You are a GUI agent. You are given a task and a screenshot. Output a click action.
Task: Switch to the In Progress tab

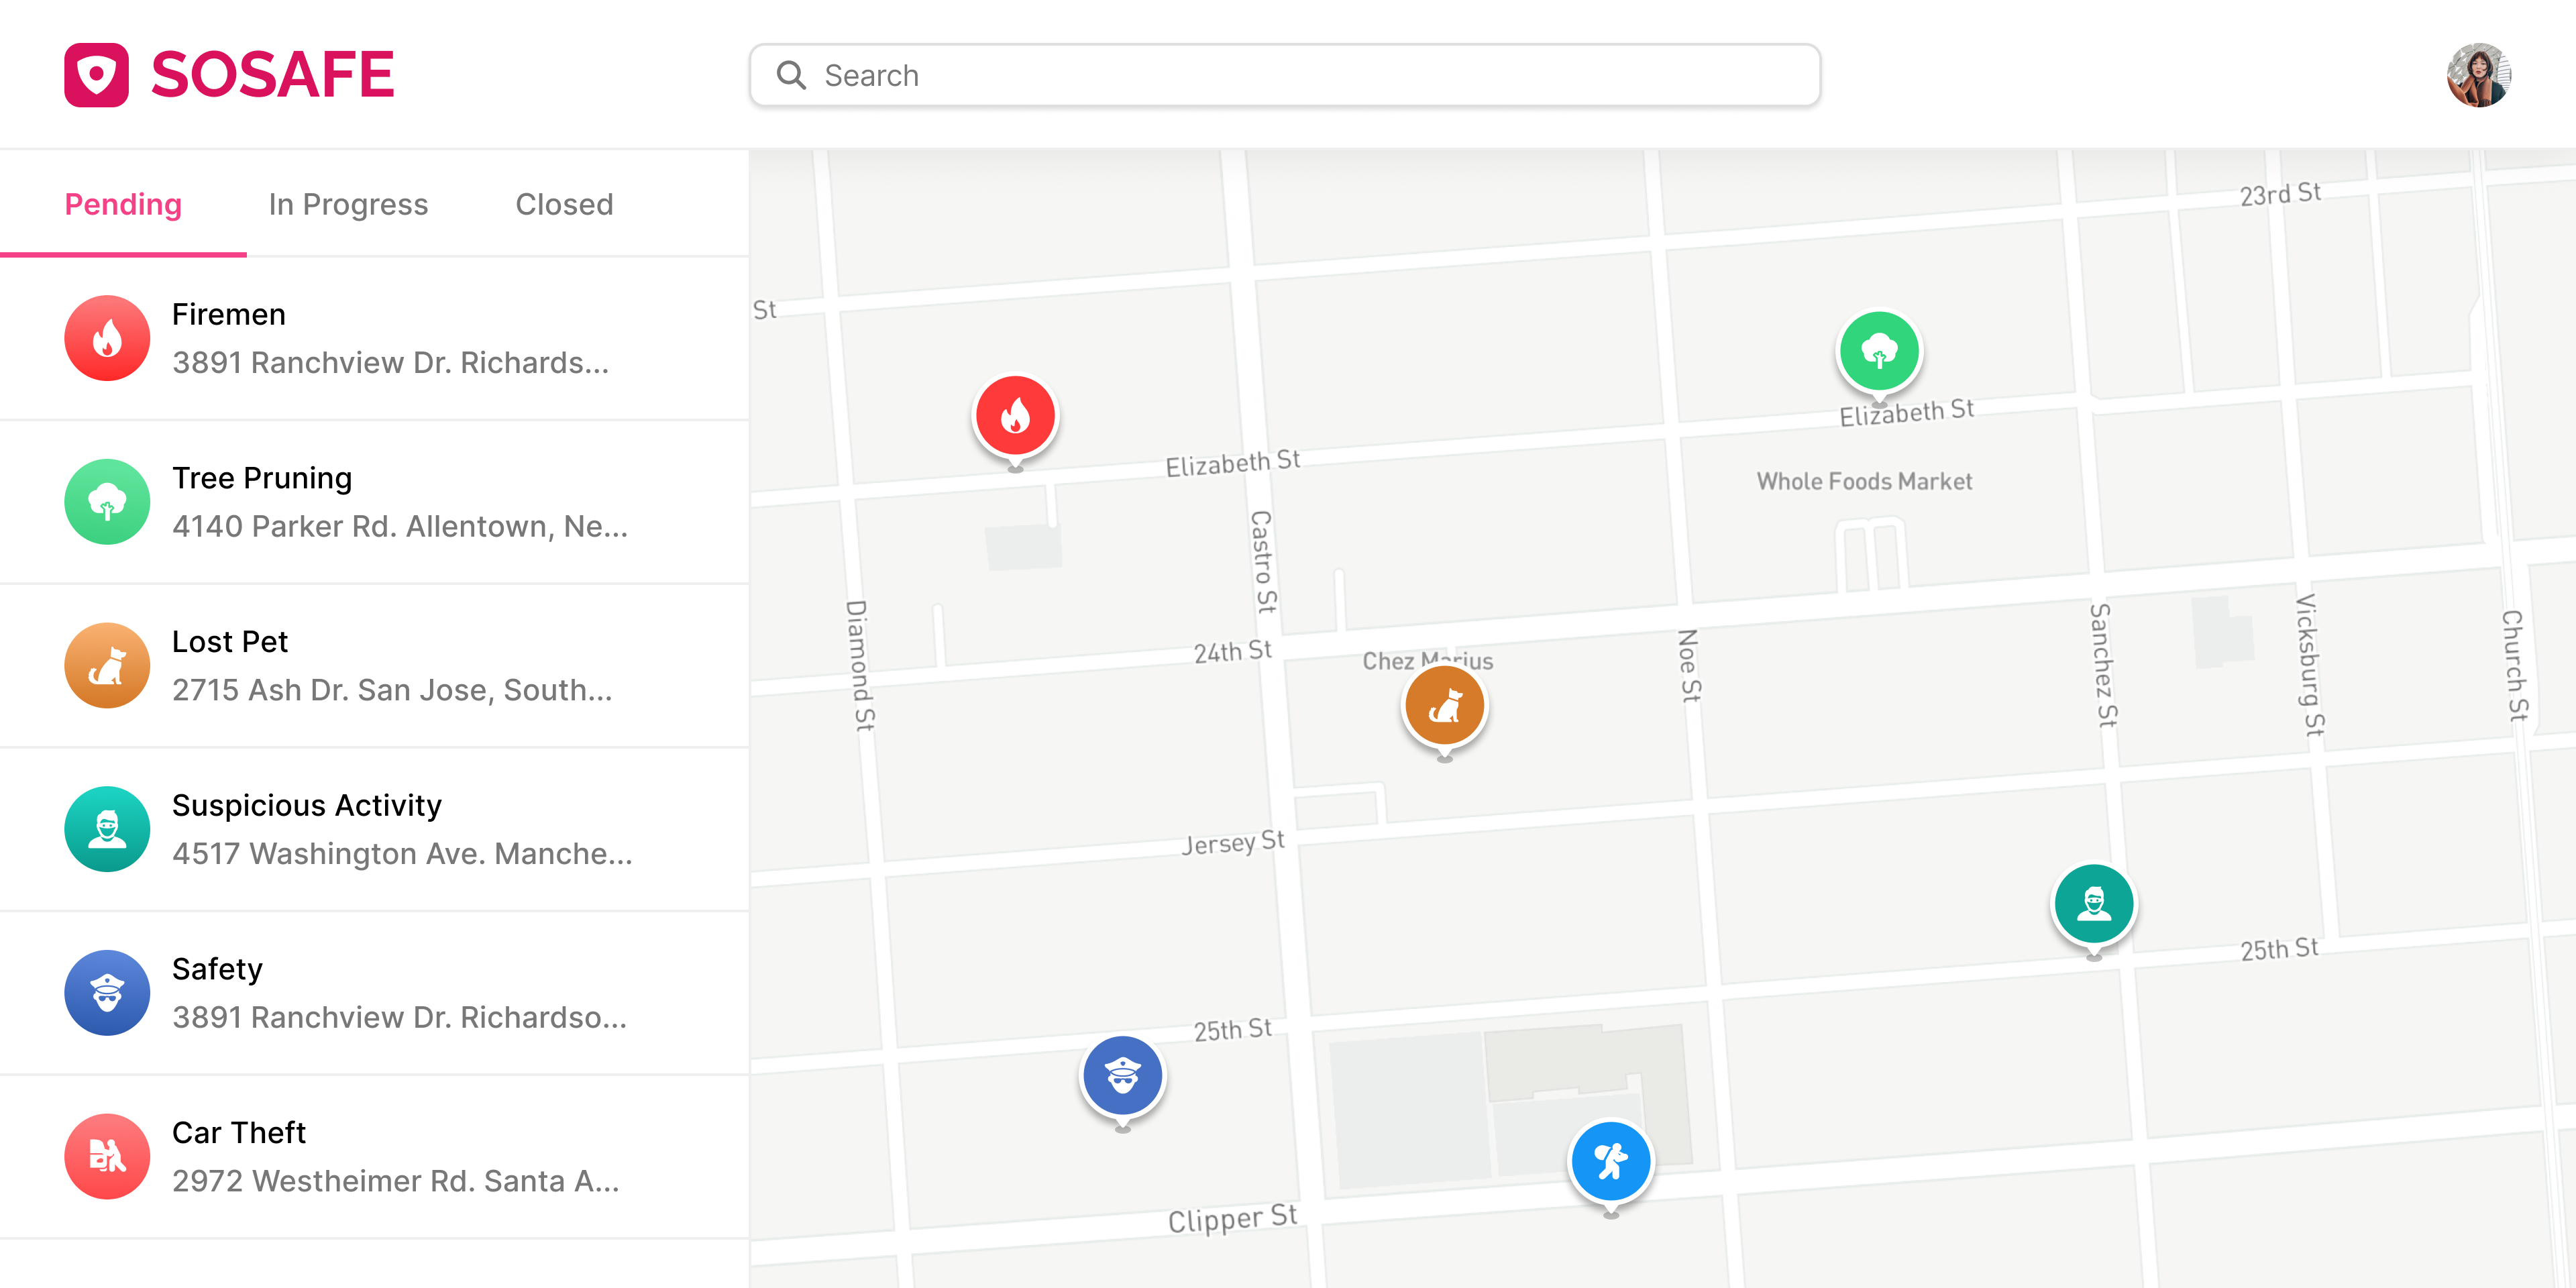pyautogui.click(x=348, y=204)
